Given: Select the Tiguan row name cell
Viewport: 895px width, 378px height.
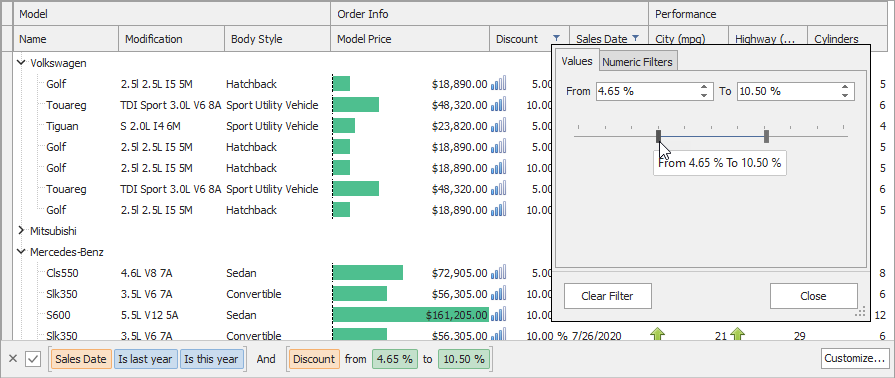Looking at the screenshot, I should click(x=62, y=126).
